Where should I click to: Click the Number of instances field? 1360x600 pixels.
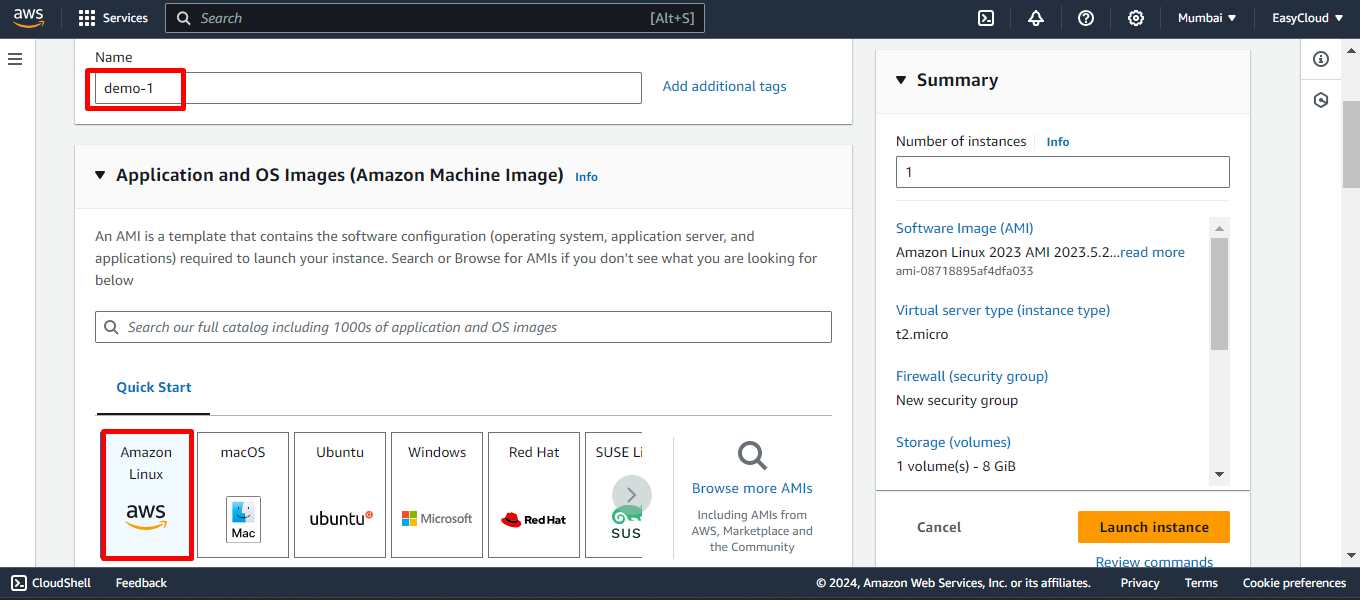[x=1063, y=172]
